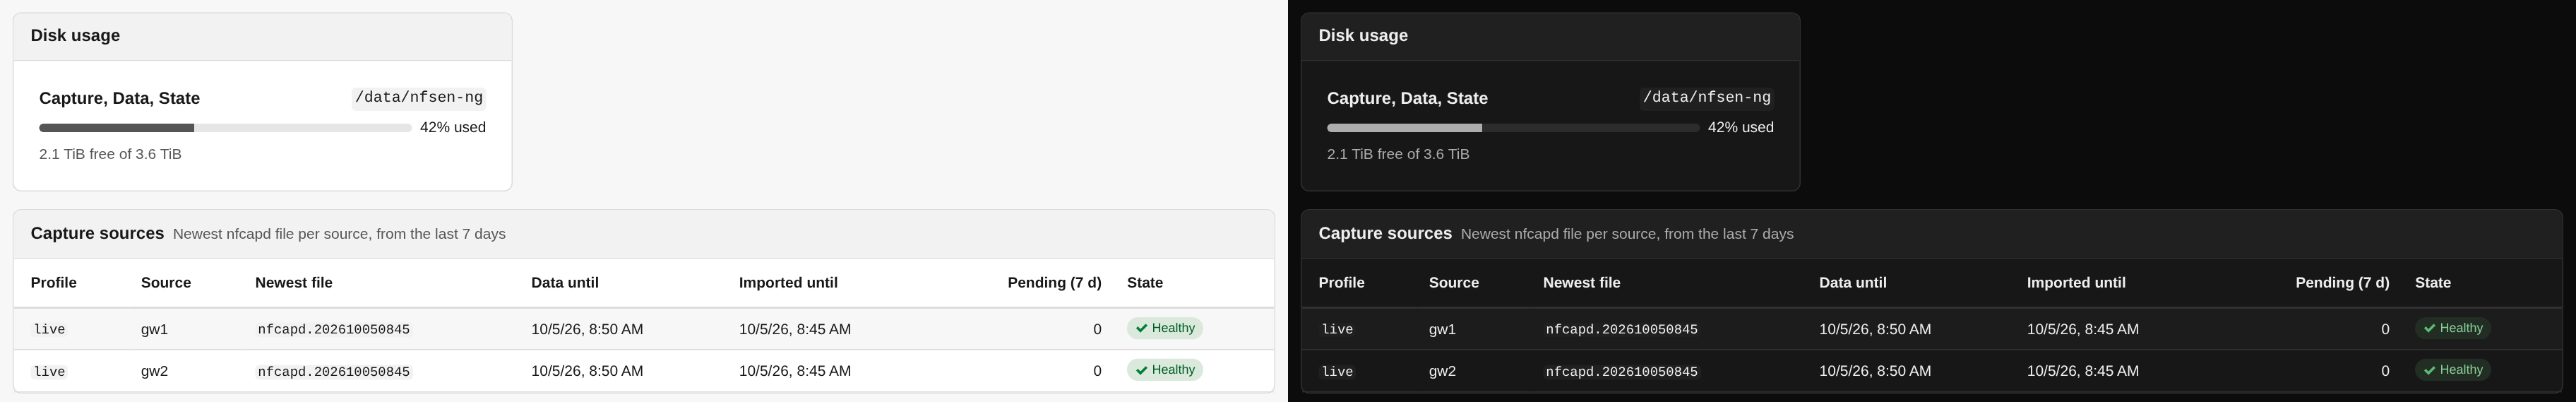Click the /data/nfsen-ng path in dark panel
This screenshot has width=2576, height=402.
(x=1707, y=97)
